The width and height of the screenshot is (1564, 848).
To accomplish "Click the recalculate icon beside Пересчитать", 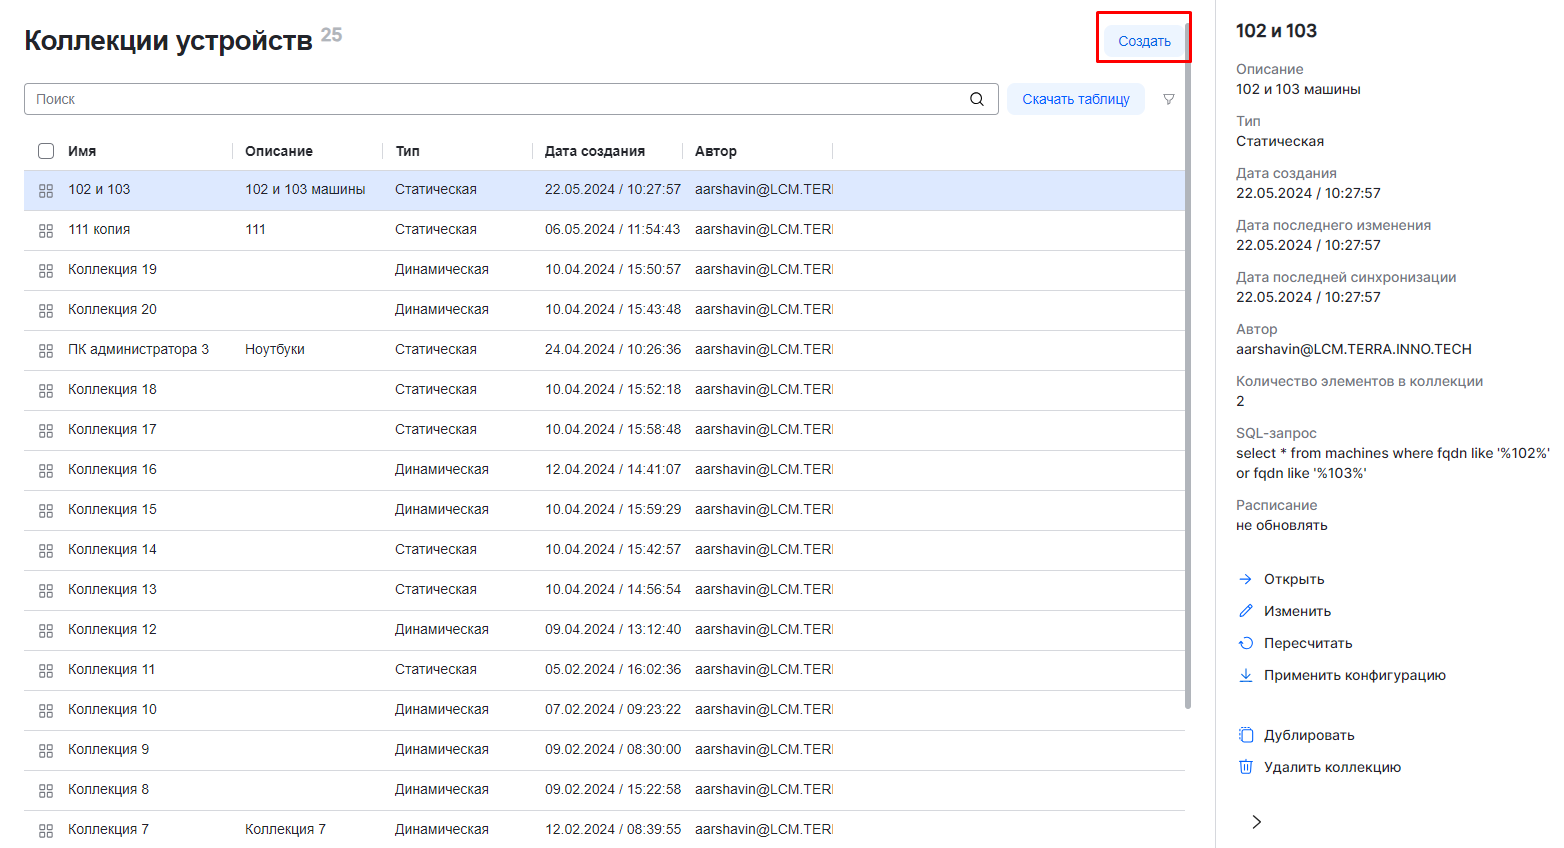I will point(1245,643).
